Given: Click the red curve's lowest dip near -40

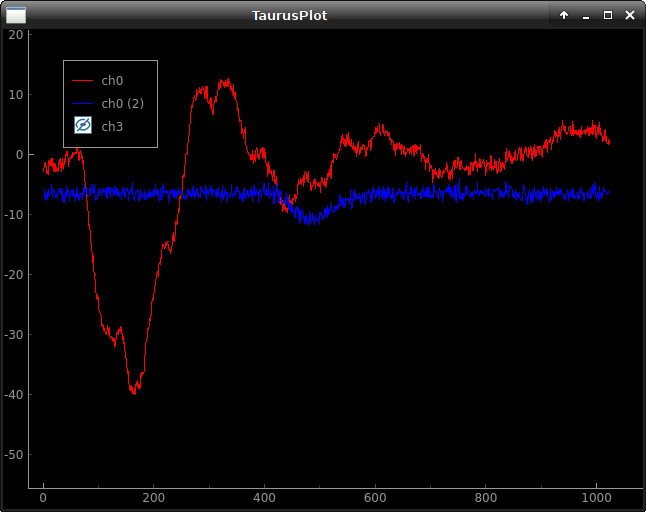Looking at the screenshot, I should [x=134, y=389].
